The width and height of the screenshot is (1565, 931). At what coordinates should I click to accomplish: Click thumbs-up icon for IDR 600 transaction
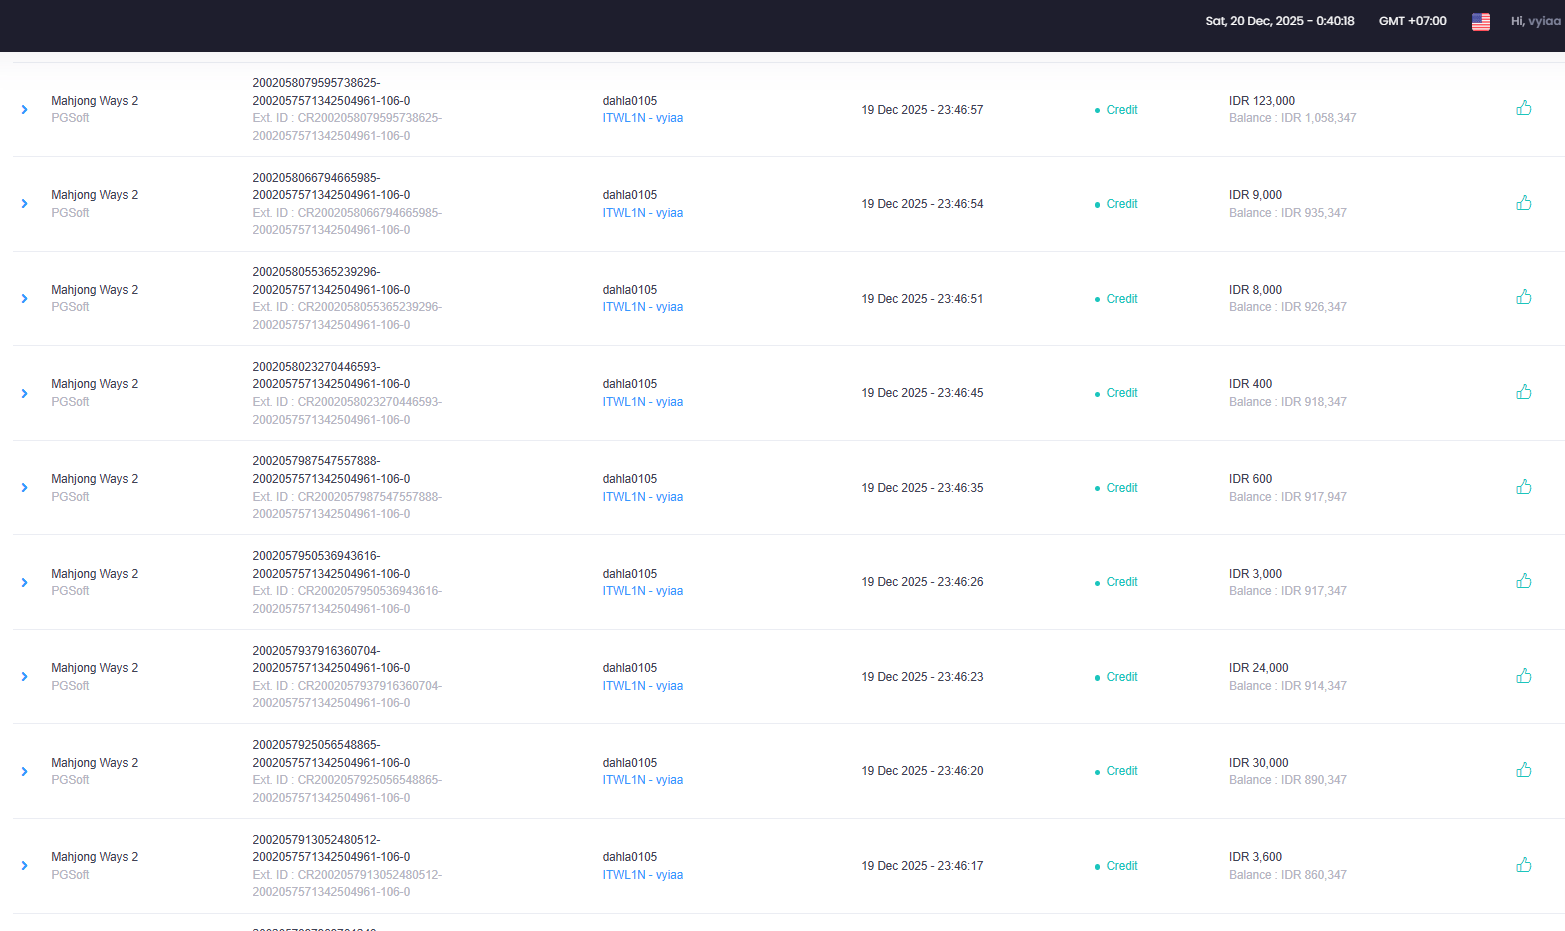[1523, 487]
